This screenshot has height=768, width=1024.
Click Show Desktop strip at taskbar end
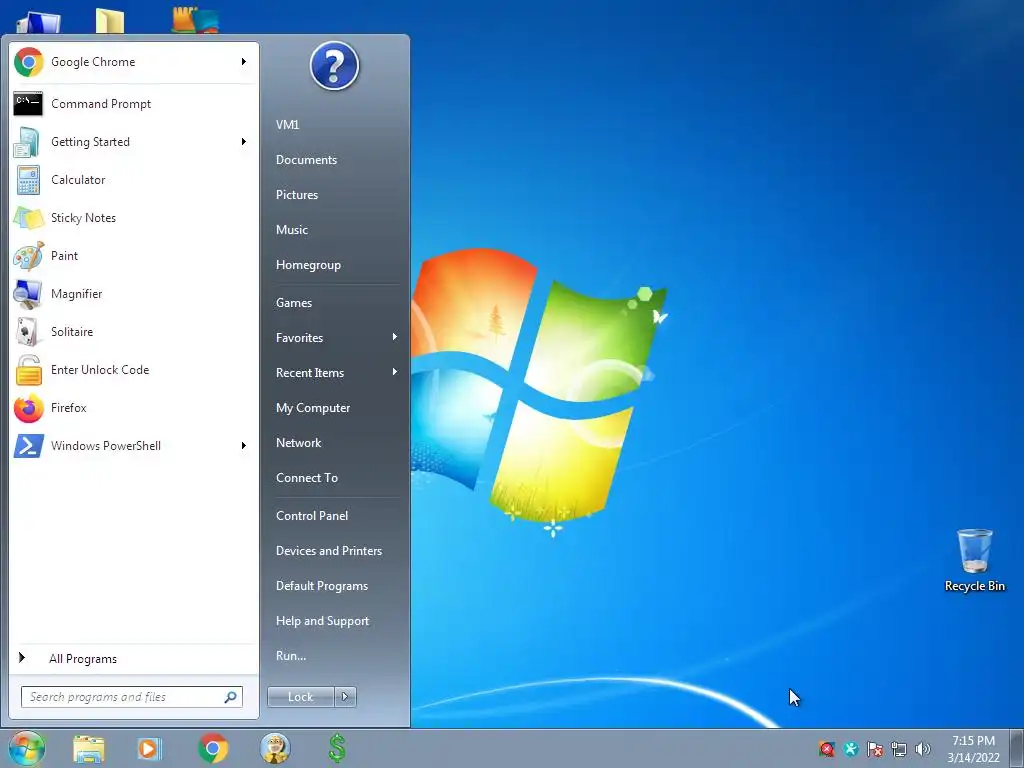(1017, 748)
